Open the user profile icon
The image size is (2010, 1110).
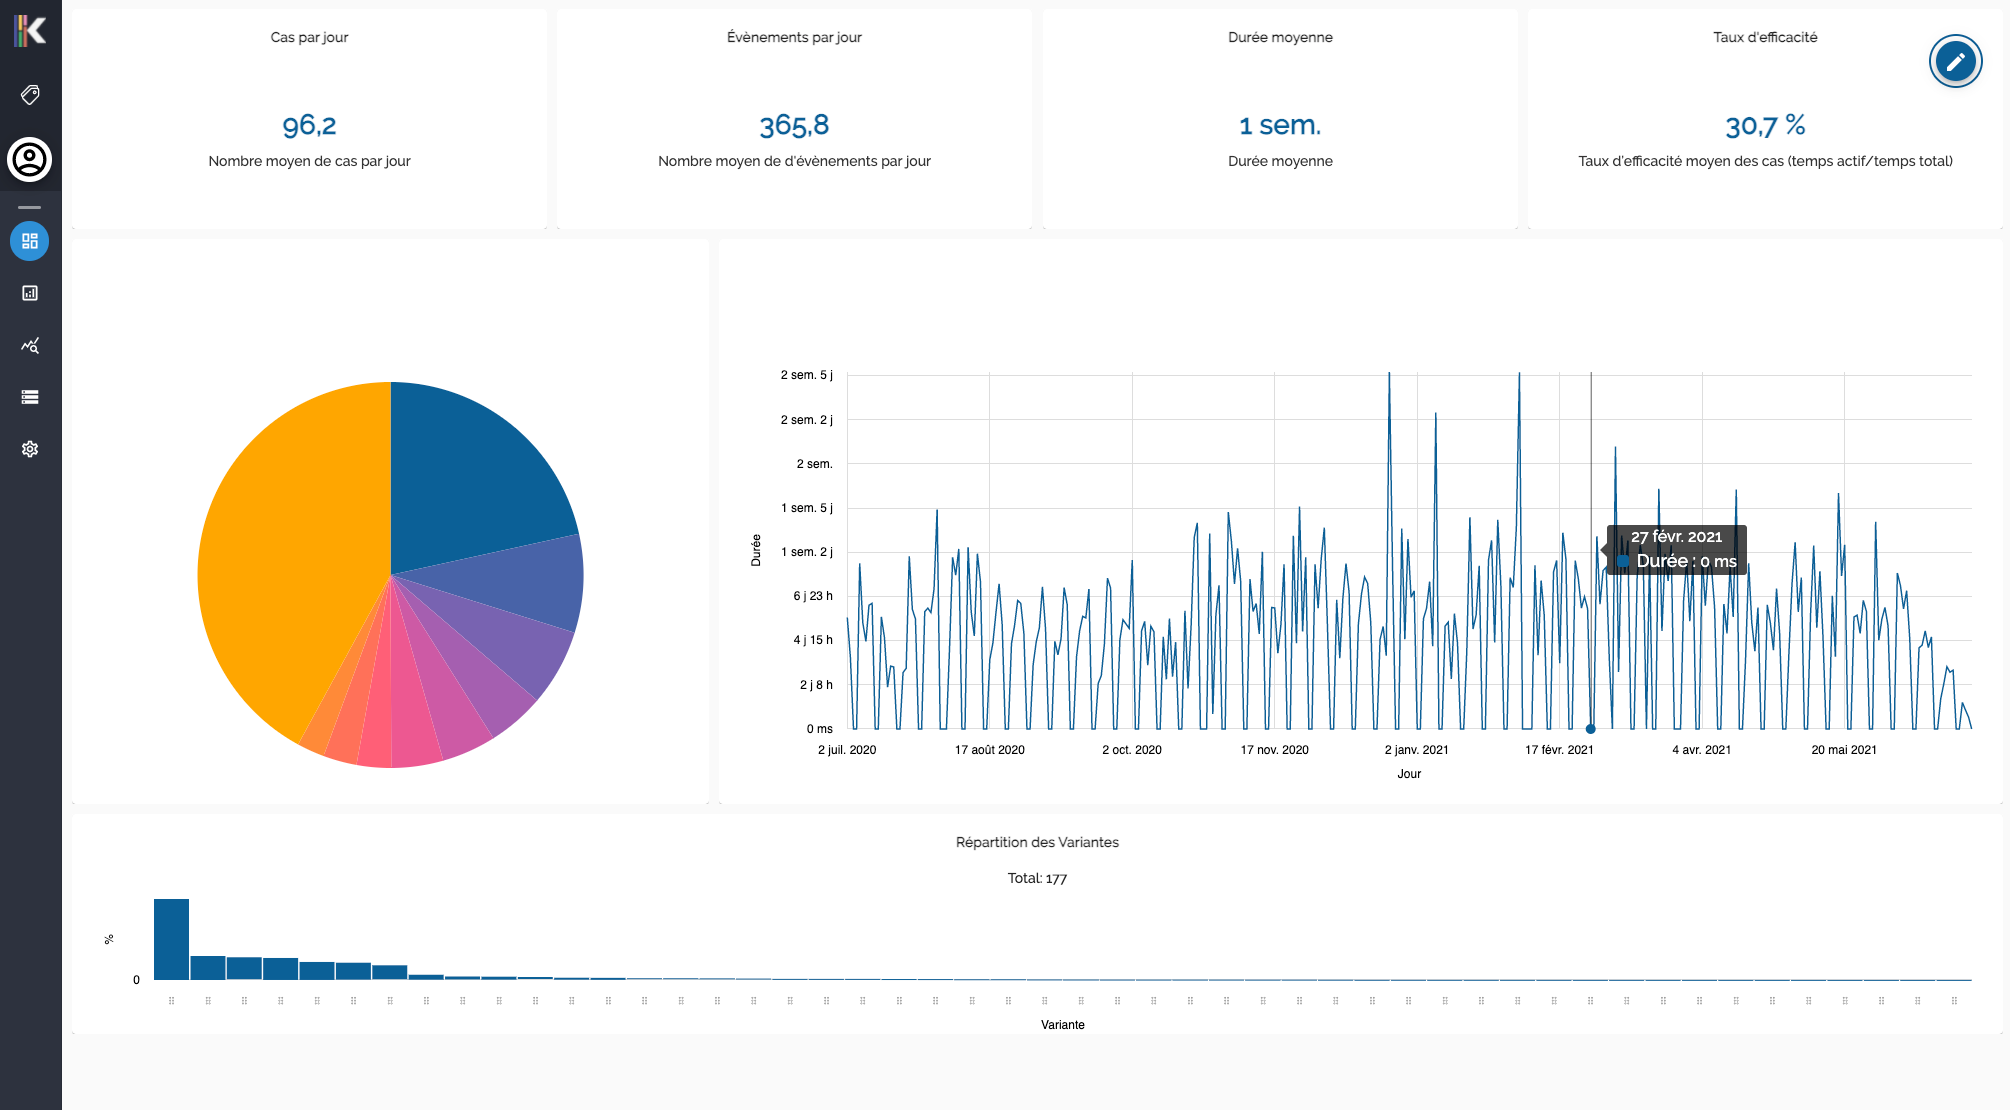coord(30,159)
